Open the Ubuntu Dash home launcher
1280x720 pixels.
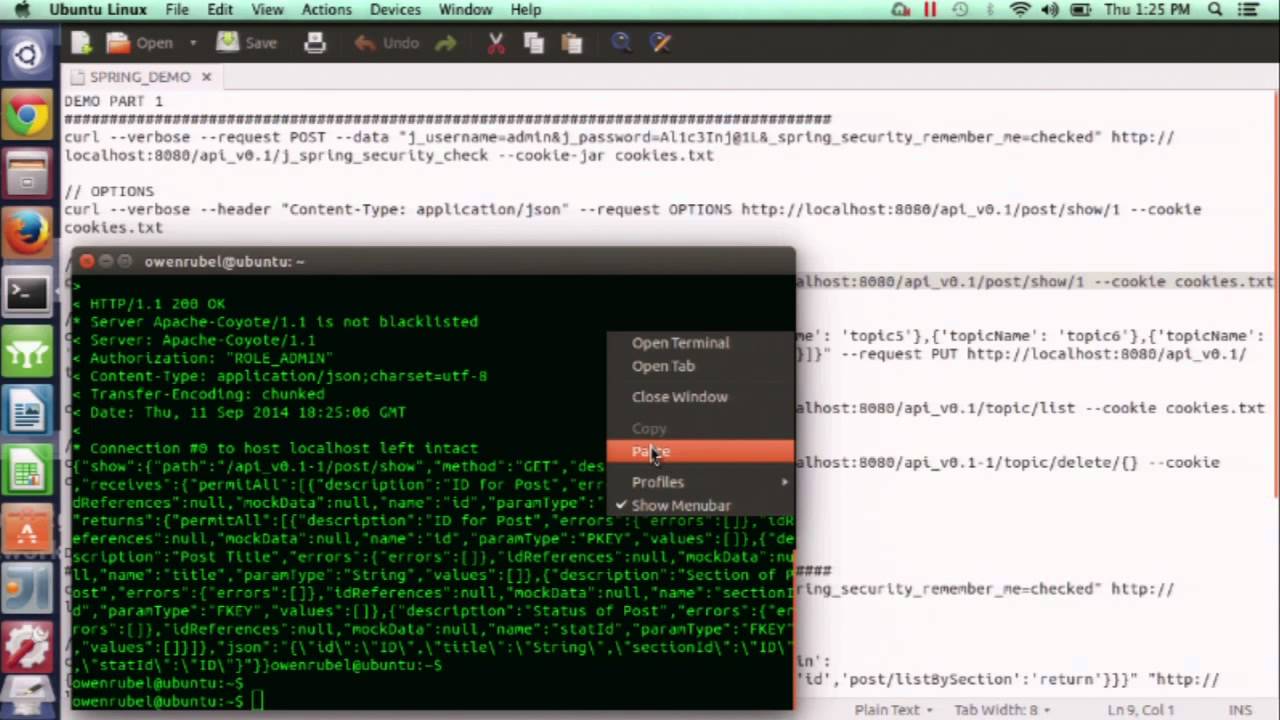(x=27, y=55)
